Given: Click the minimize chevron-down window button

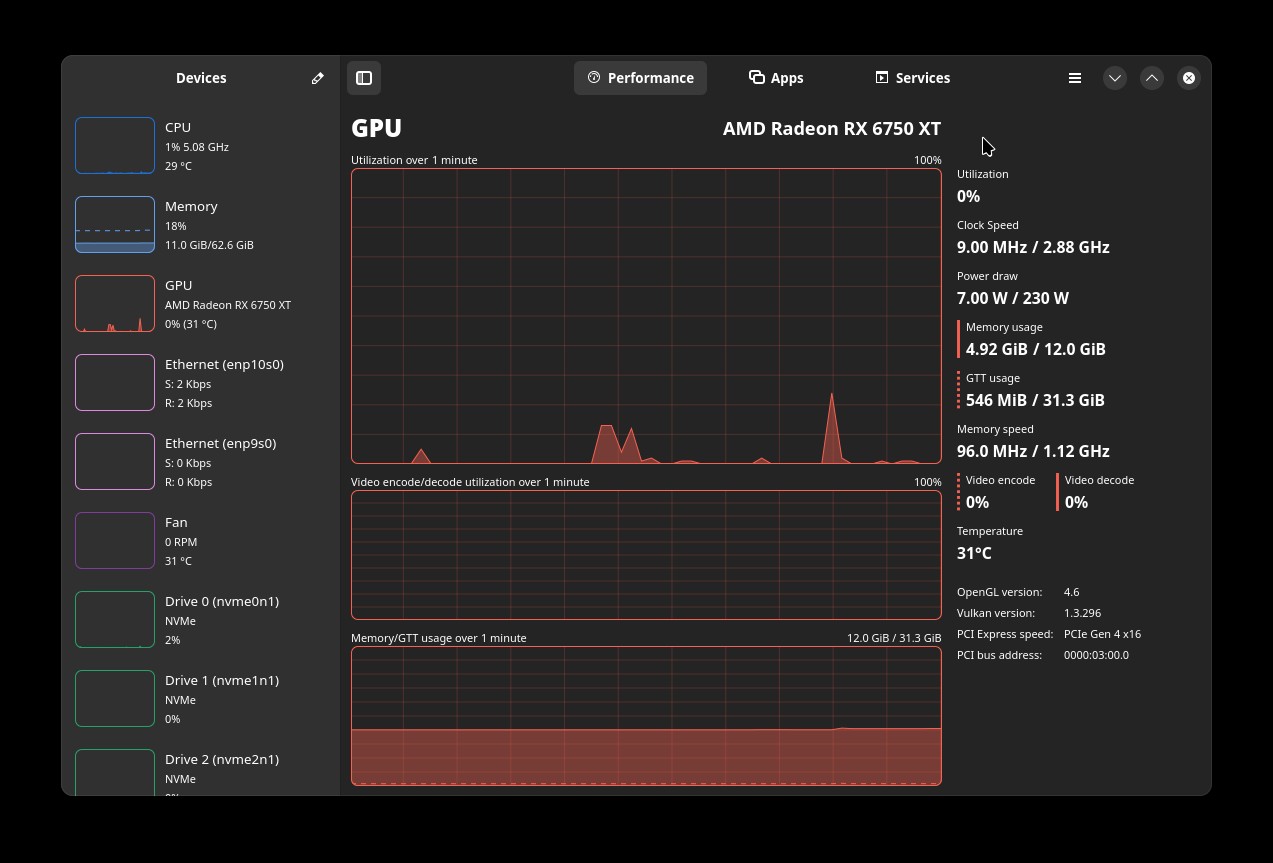Looking at the screenshot, I should click(1115, 78).
